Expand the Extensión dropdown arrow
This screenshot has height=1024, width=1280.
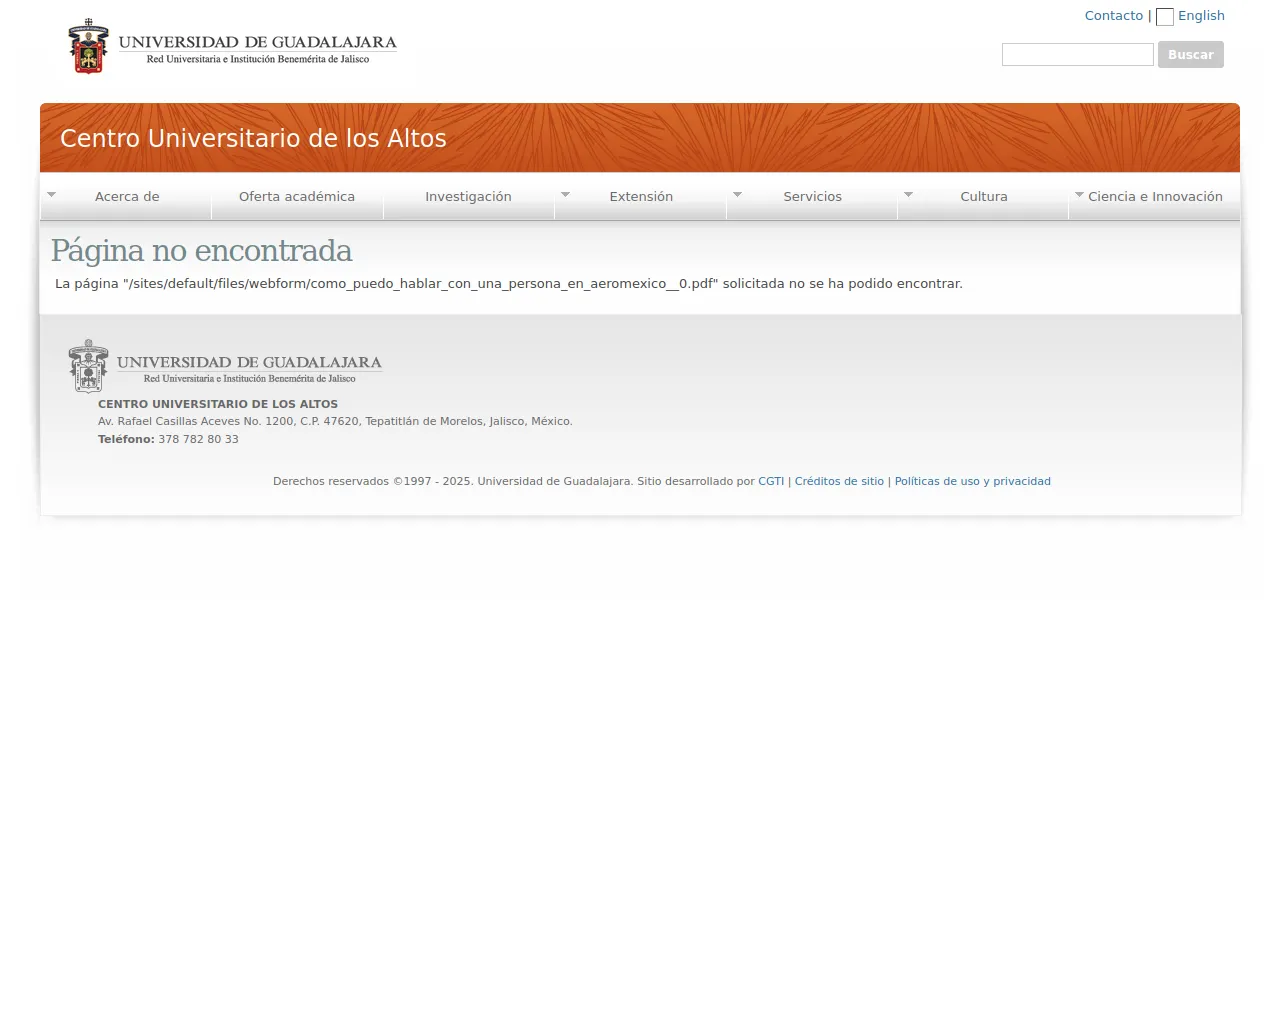point(565,194)
